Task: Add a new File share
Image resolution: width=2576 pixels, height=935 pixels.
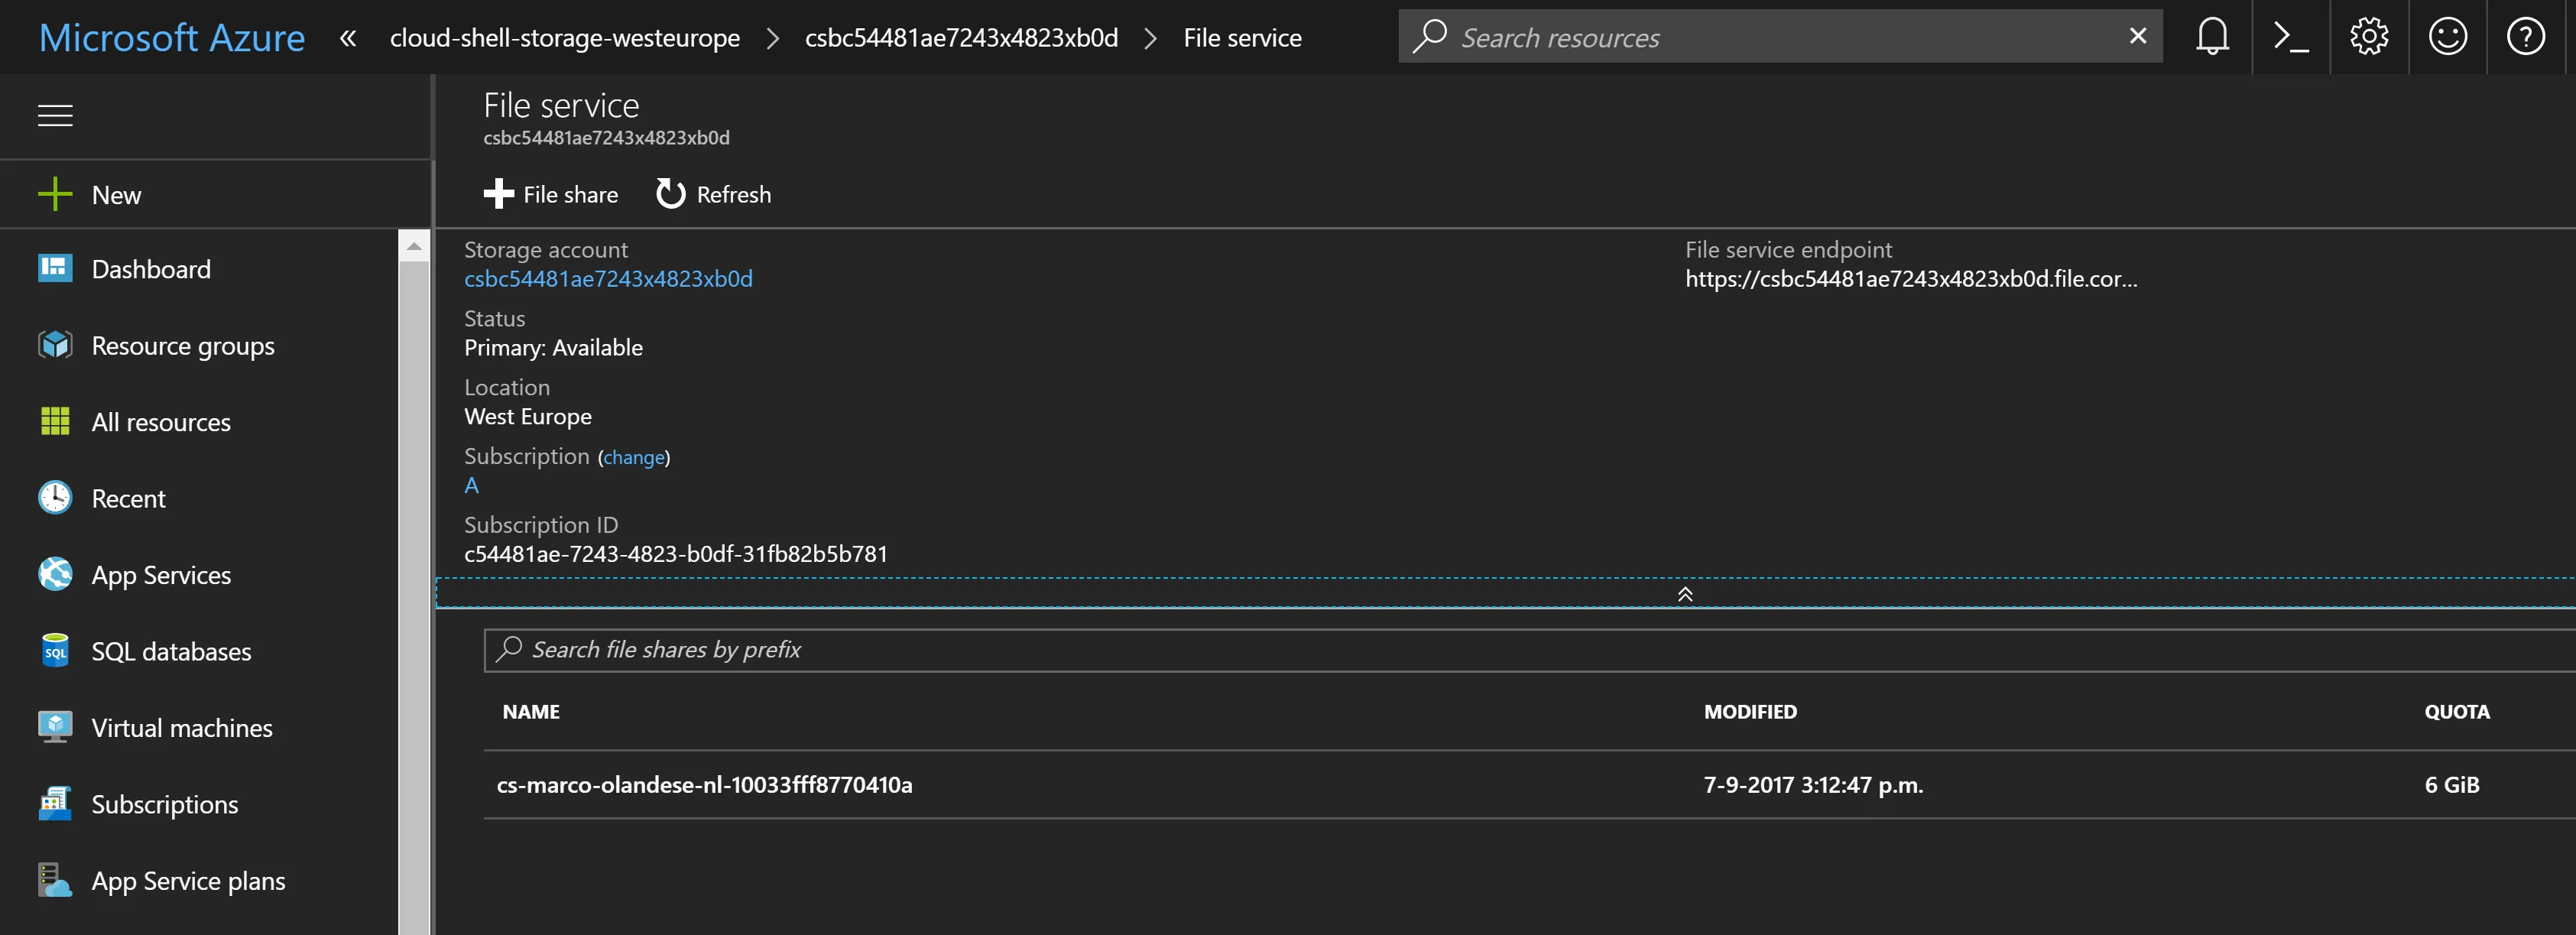Action: click(x=551, y=194)
